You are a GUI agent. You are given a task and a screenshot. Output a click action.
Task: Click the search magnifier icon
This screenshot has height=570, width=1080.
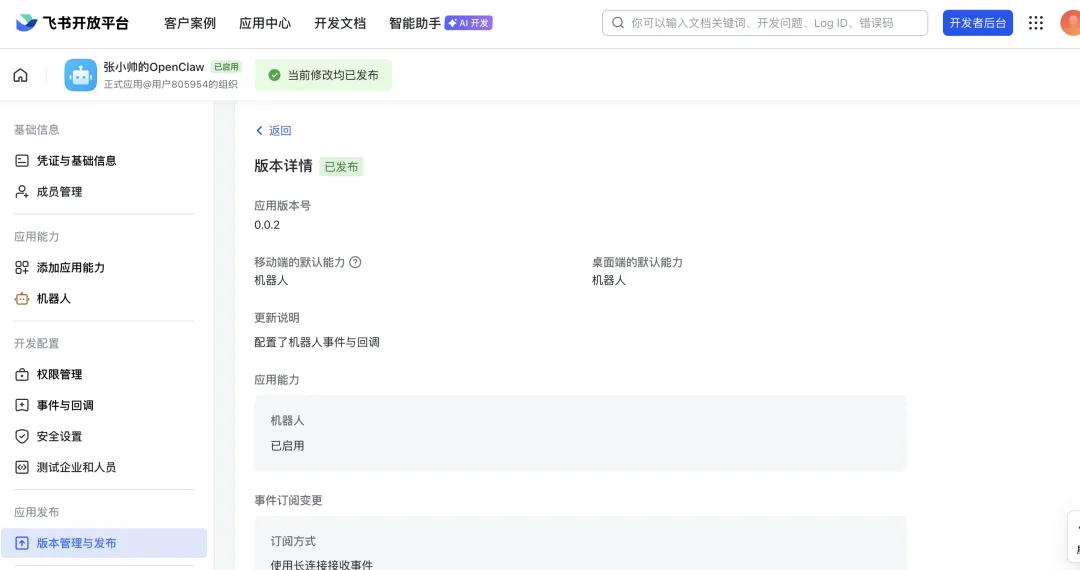[x=618, y=23]
